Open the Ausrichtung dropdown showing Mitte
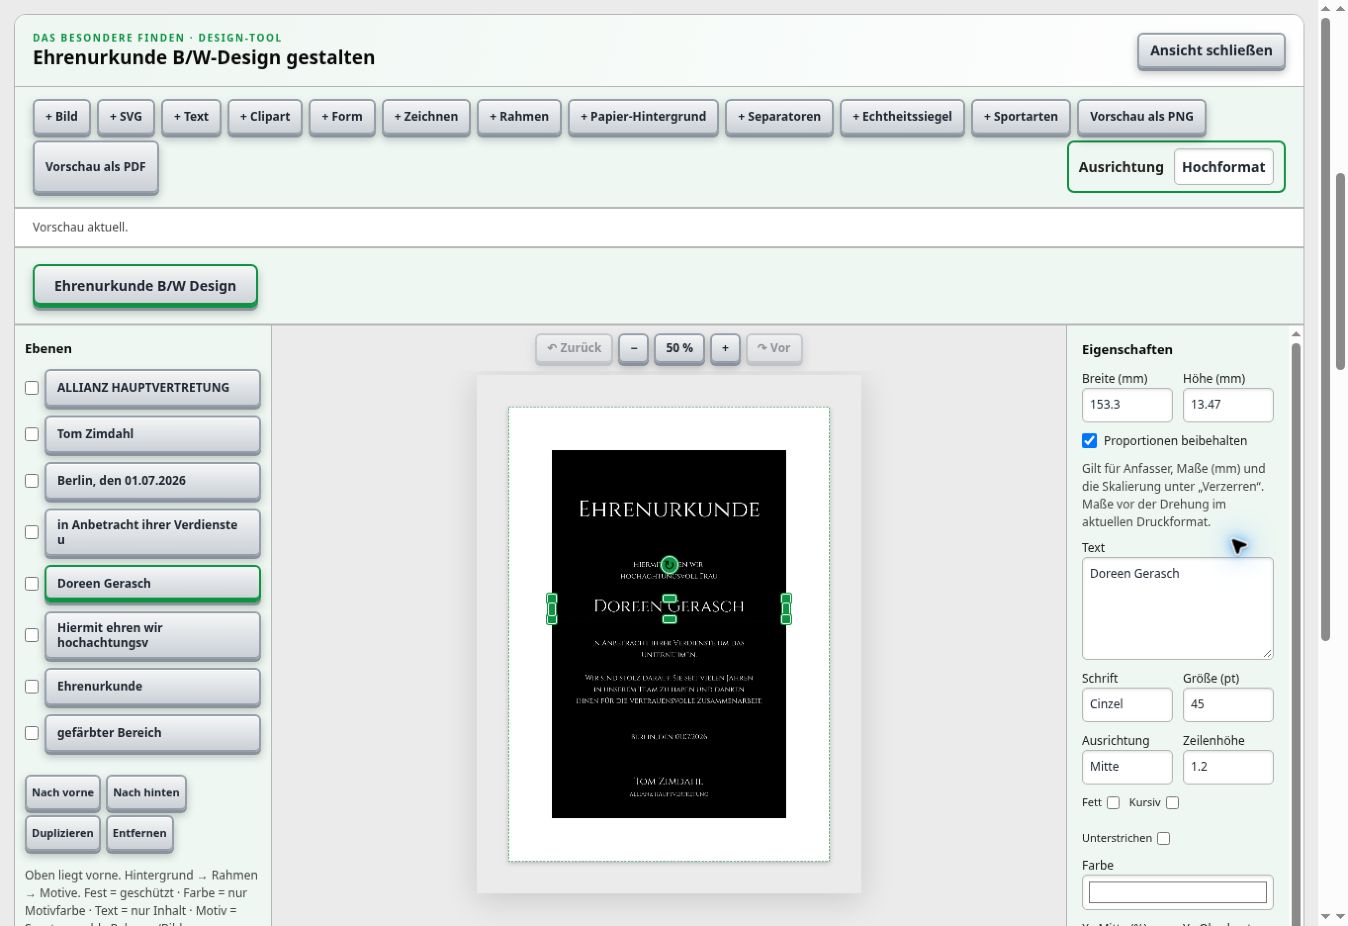The image size is (1348, 926). tap(1127, 767)
